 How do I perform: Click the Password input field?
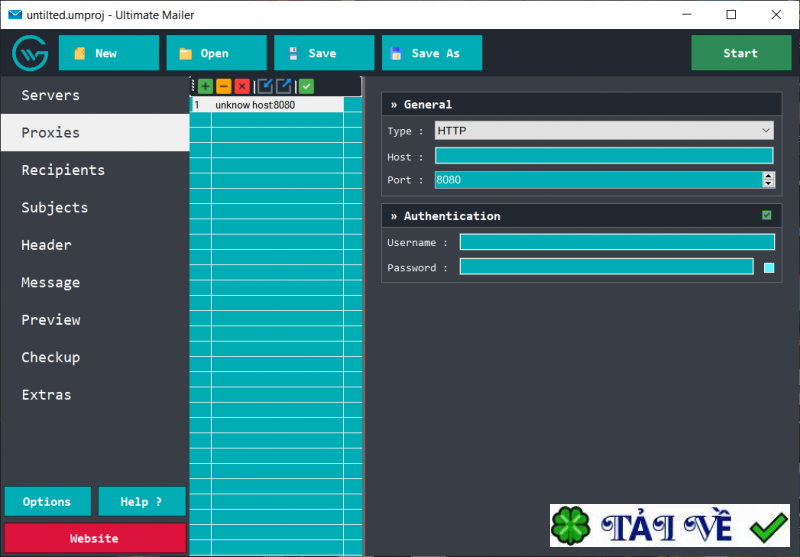click(606, 266)
